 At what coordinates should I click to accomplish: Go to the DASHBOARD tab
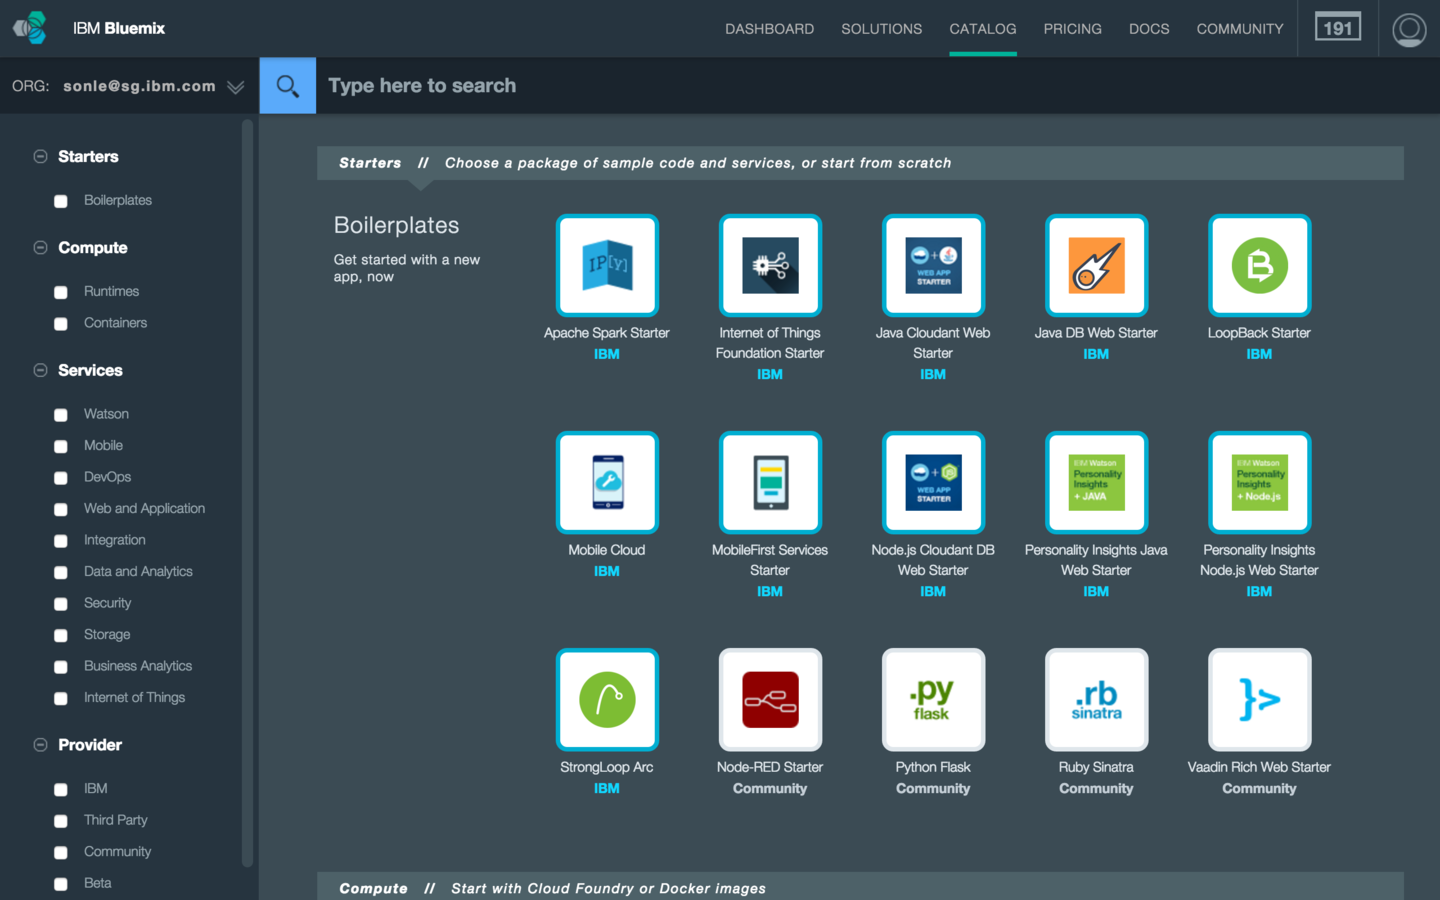pyautogui.click(x=770, y=29)
